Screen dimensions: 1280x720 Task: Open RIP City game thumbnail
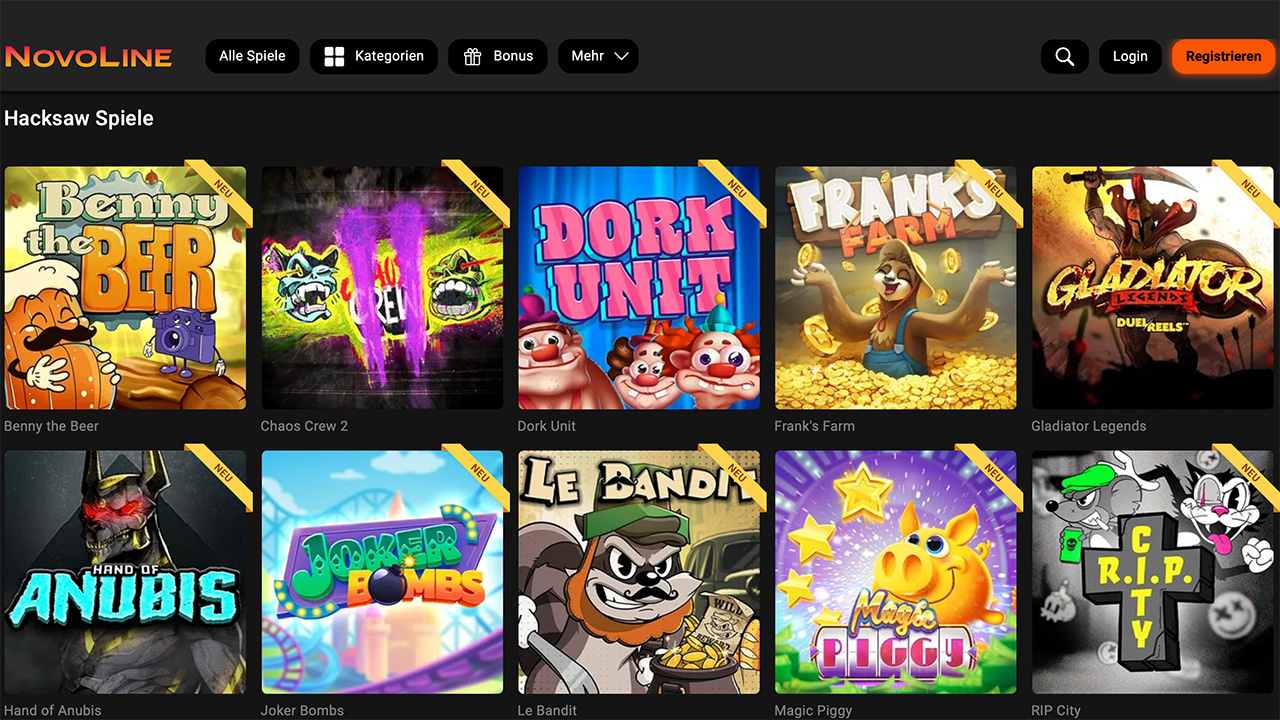click(1153, 572)
